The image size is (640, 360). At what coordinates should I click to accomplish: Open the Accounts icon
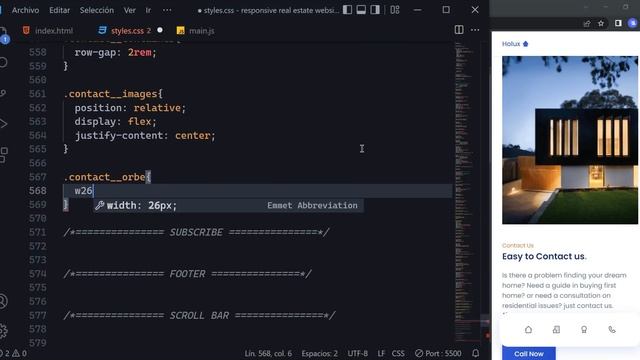(x=3, y=301)
